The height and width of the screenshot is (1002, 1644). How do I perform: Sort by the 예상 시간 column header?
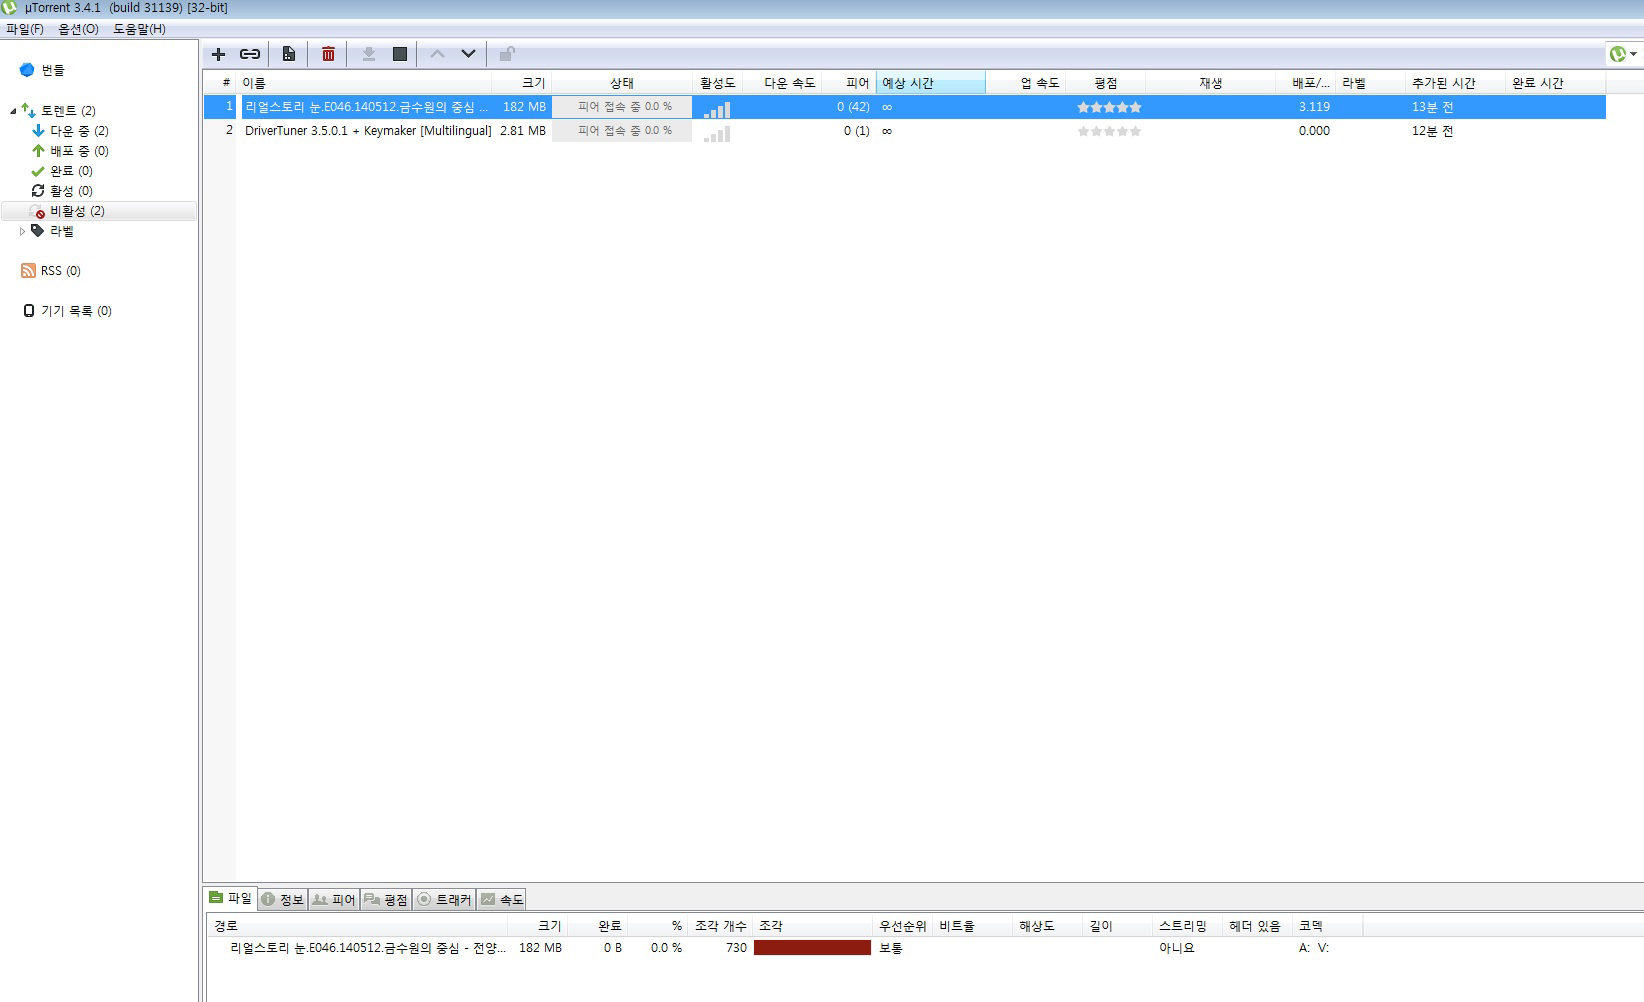pyautogui.click(x=931, y=83)
